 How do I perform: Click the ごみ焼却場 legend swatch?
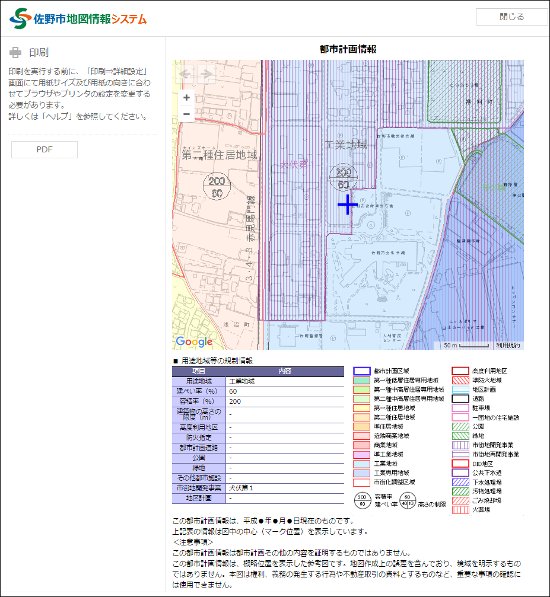pos(460,500)
